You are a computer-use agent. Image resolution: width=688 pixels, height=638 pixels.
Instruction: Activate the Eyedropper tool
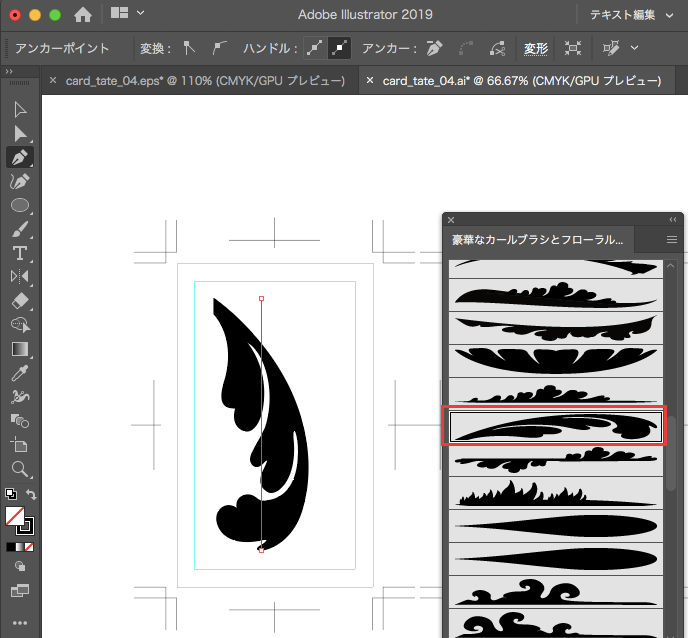click(x=19, y=373)
